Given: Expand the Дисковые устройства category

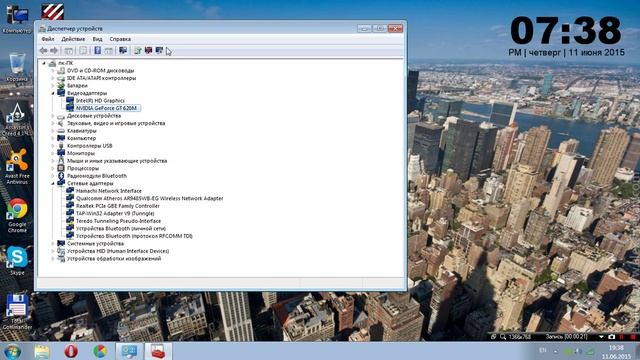Looking at the screenshot, I should (53, 116).
